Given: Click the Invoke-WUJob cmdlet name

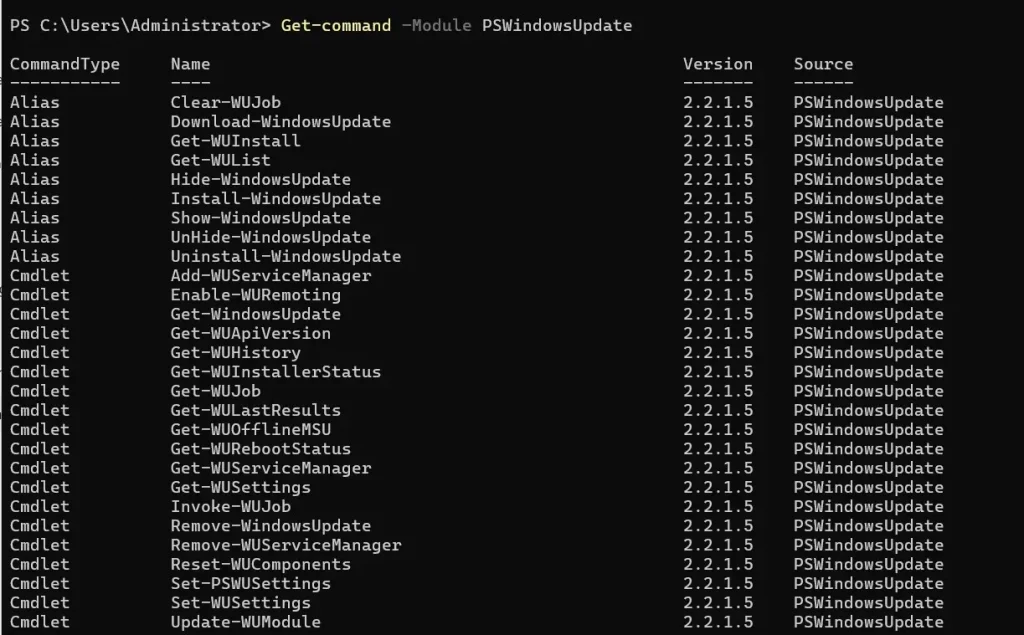Looking at the screenshot, I should 230,506.
